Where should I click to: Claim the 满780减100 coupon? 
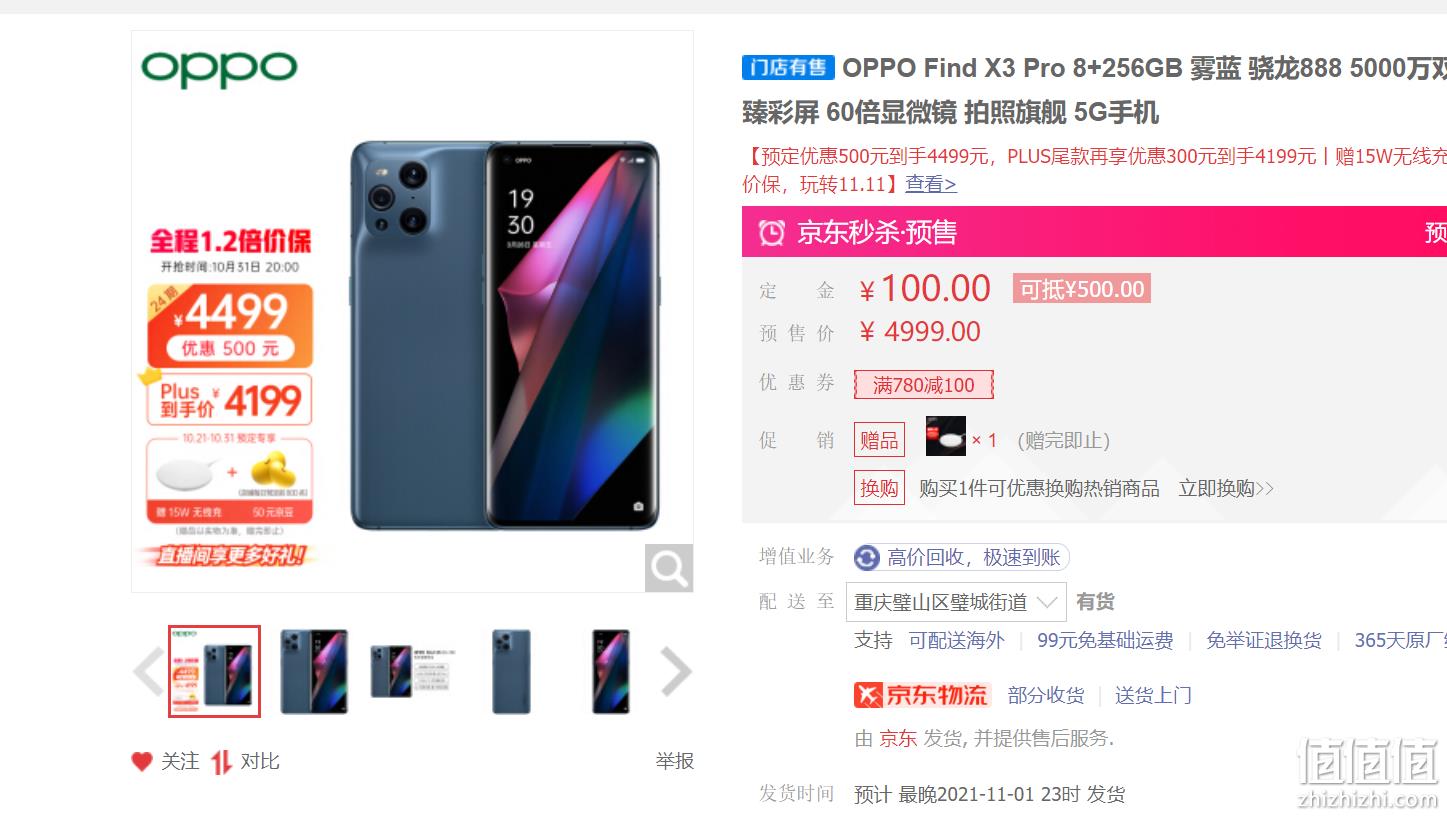coord(923,385)
